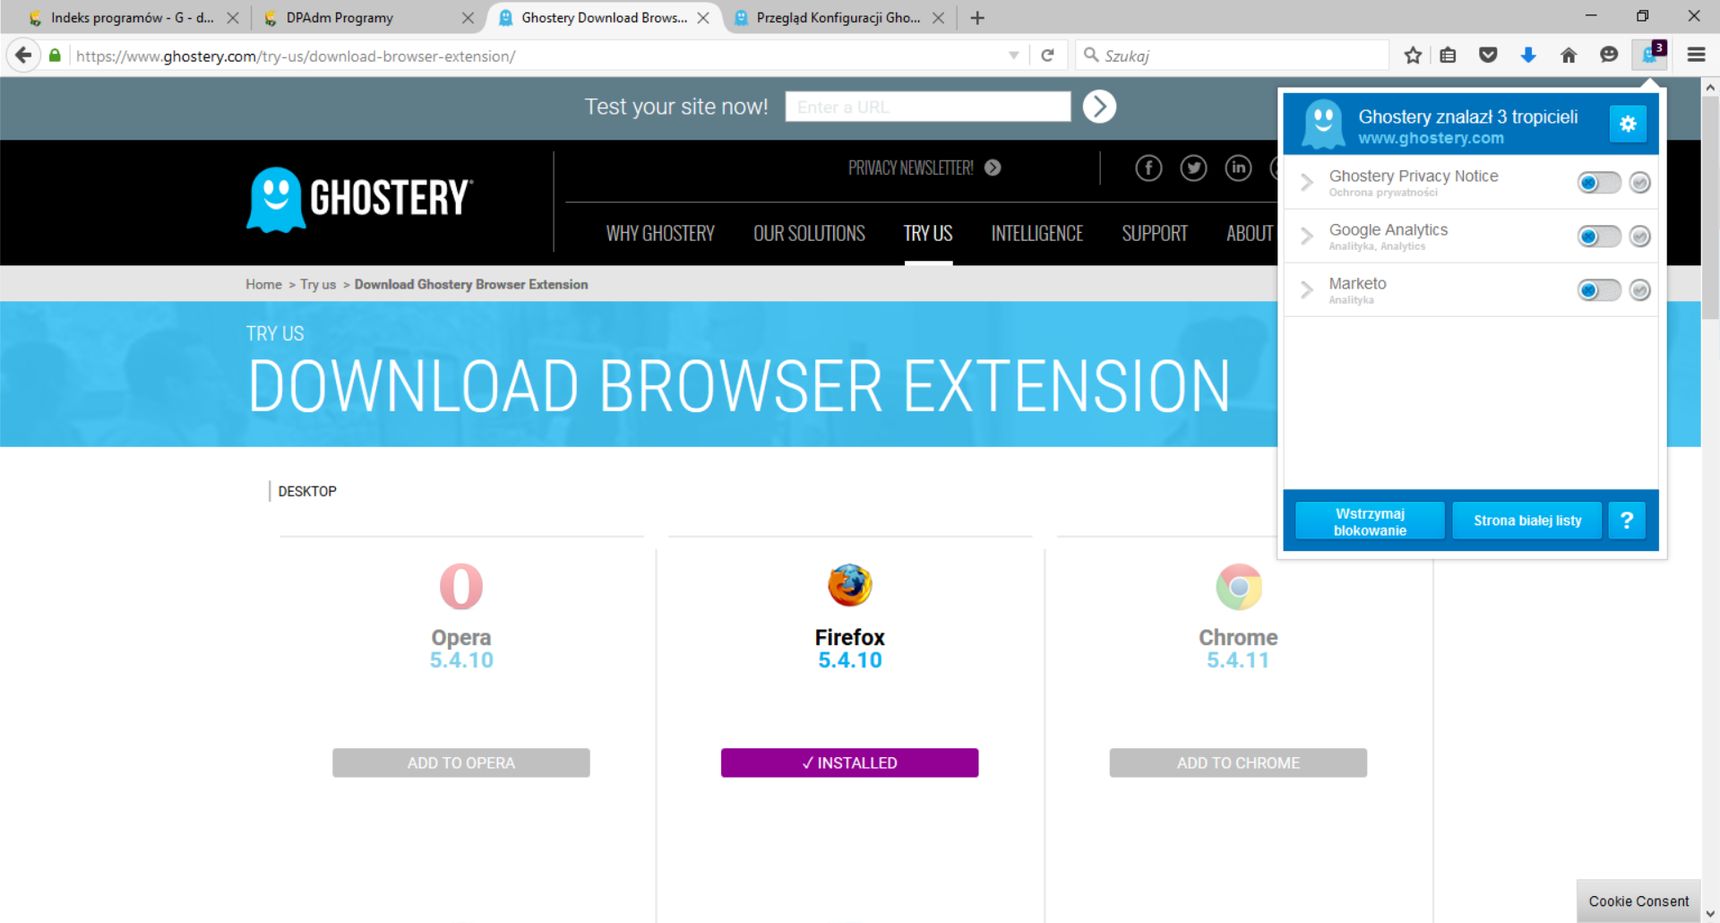Click the green padlock site identity icon
This screenshot has width=1720, height=923.
[x=55, y=56]
